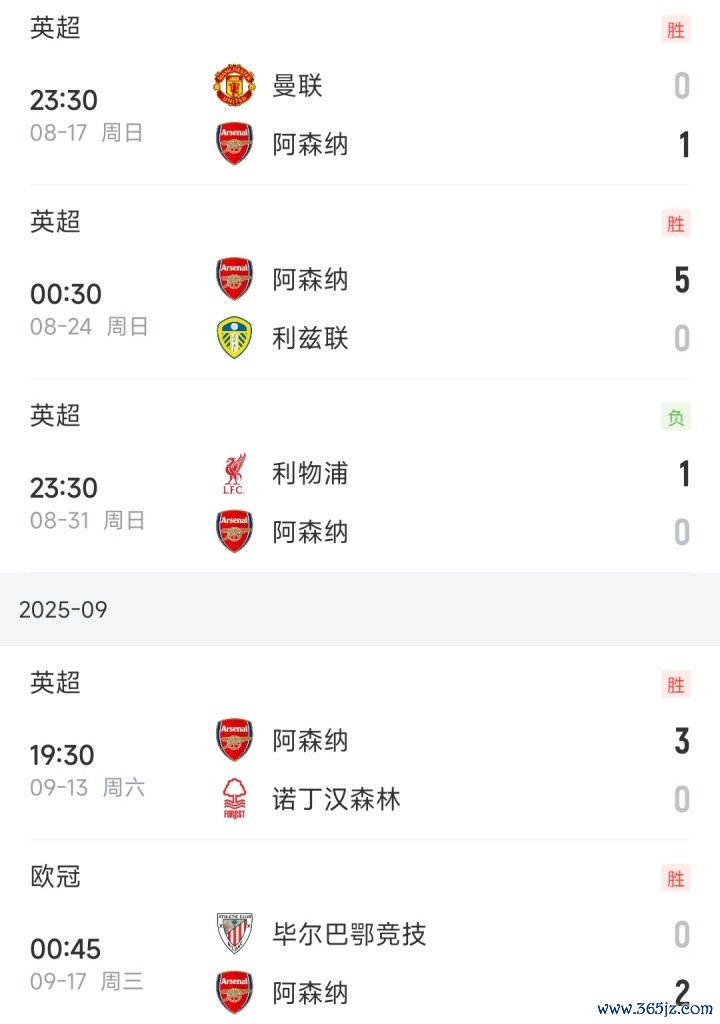Select the Liverpool LFC crest
Viewport: 720px width, 1024px height.
pyautogui.click(x=235, y=473)
